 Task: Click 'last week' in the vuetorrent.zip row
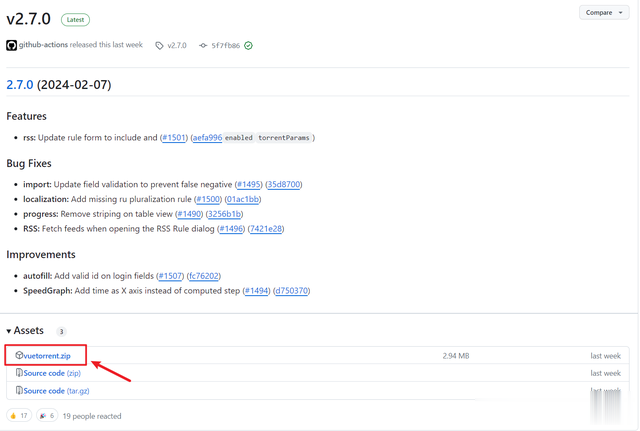tap(605, 356)
